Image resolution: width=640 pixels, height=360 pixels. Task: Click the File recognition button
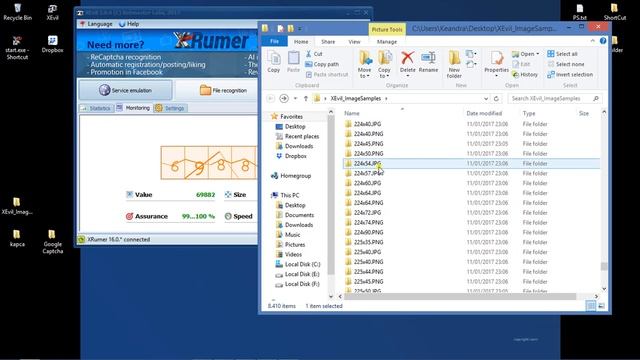(223, 90)
